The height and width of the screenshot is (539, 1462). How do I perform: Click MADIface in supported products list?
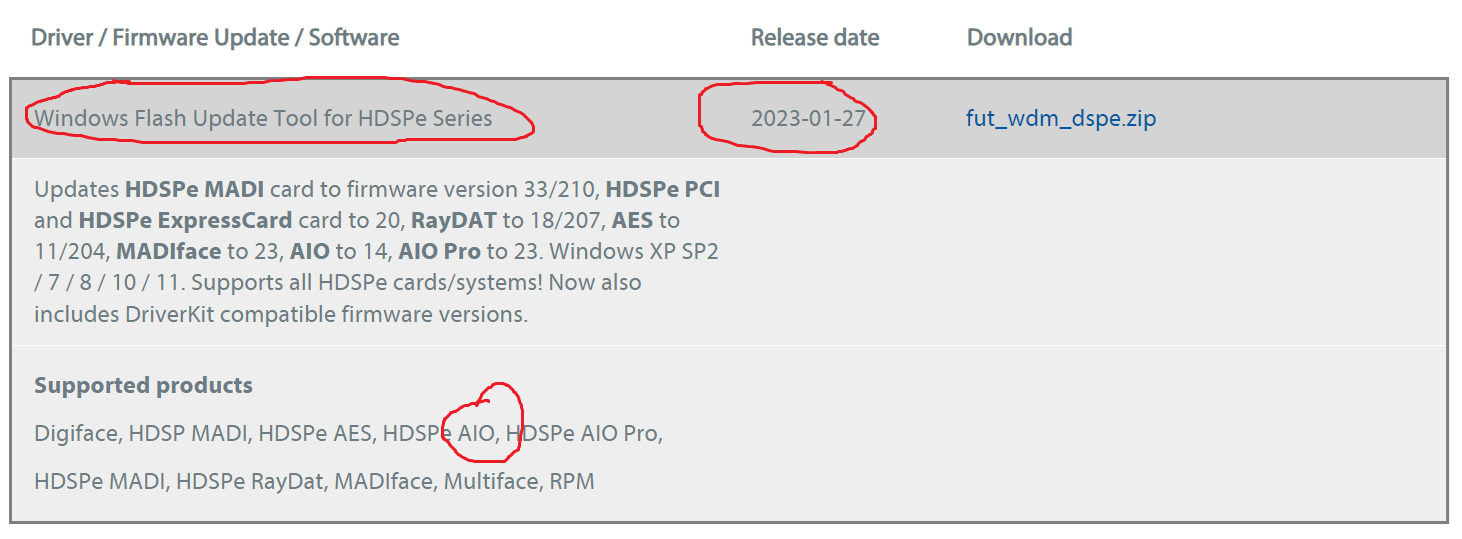coord(384,481)
